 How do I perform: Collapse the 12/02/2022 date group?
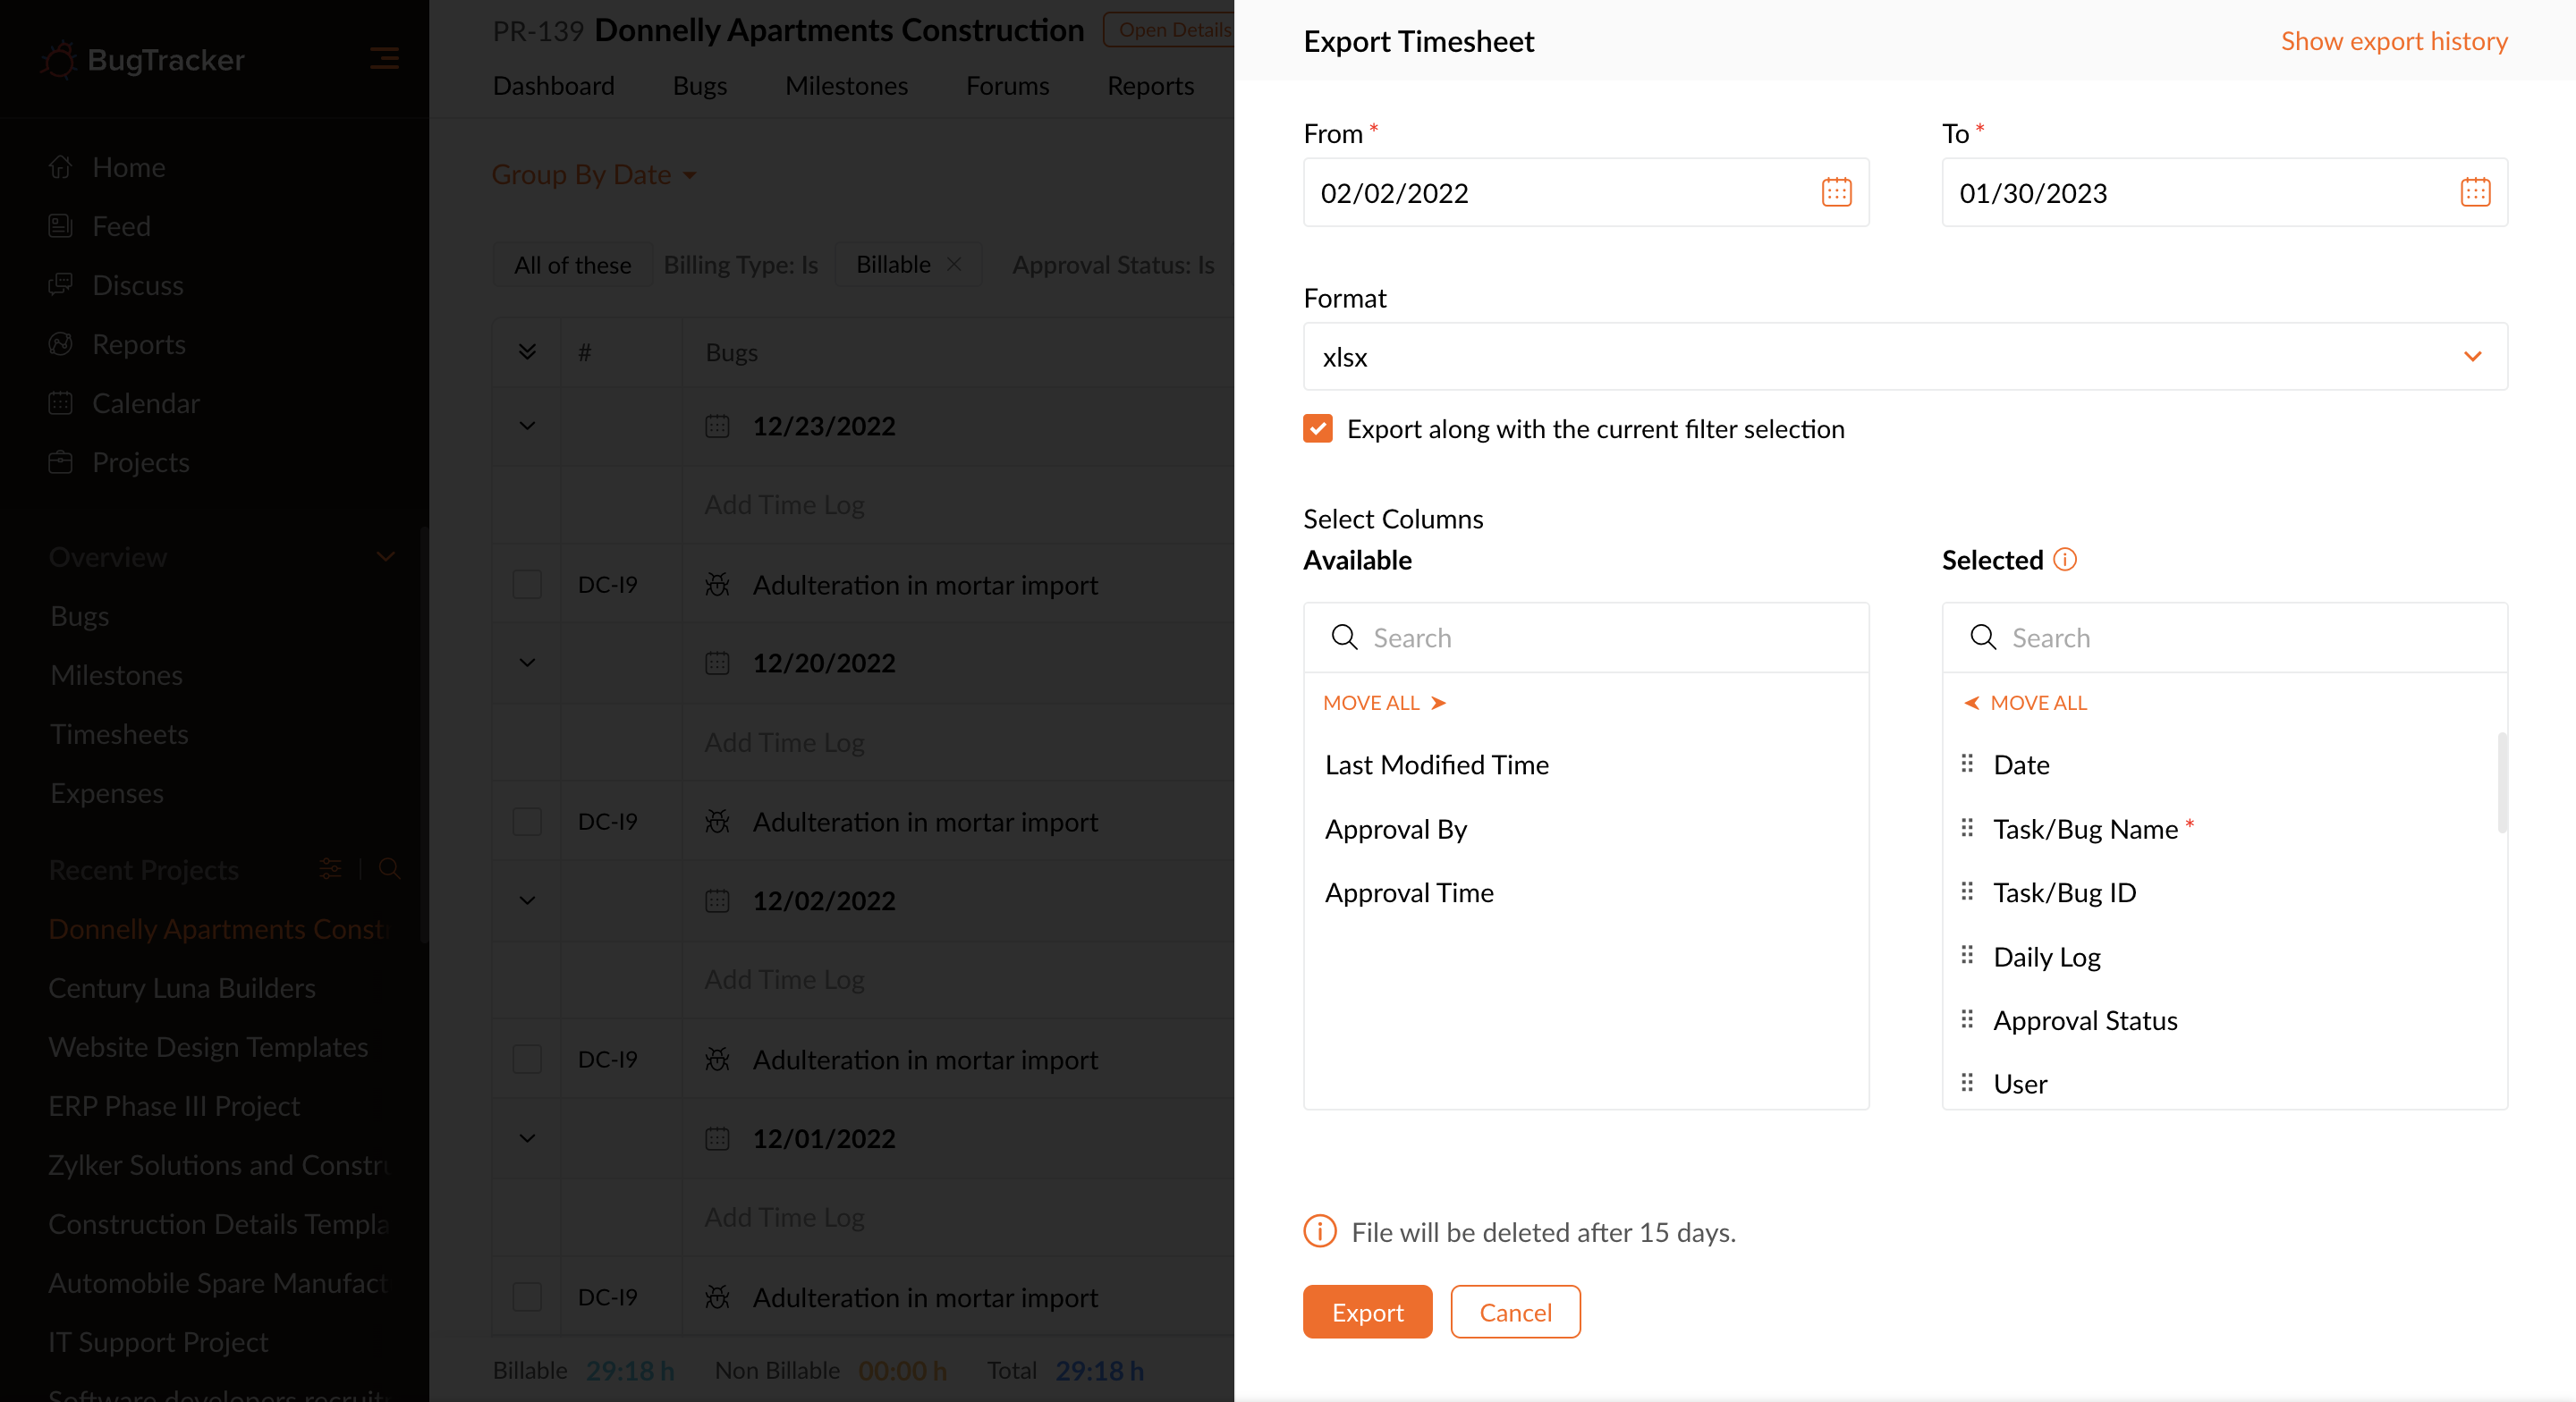pos(527,901)
